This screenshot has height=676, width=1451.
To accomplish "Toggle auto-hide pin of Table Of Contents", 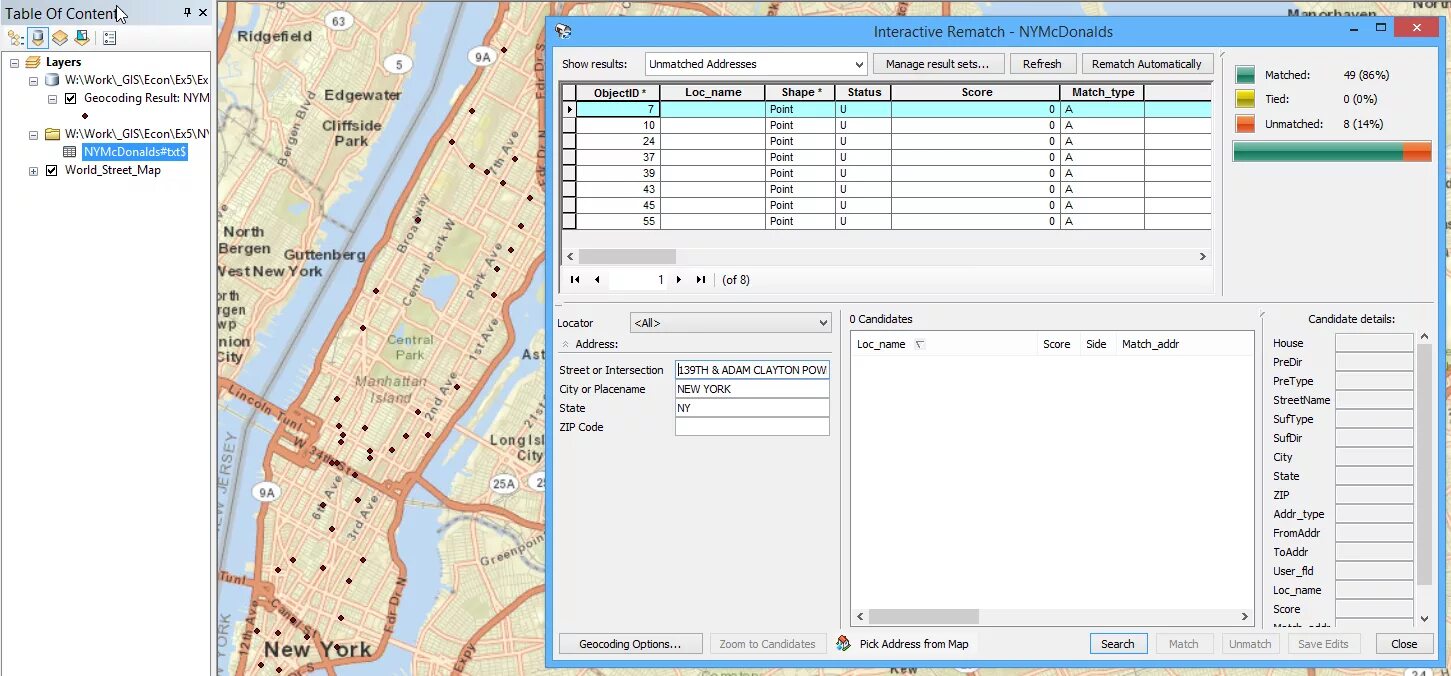I will 187,13.
